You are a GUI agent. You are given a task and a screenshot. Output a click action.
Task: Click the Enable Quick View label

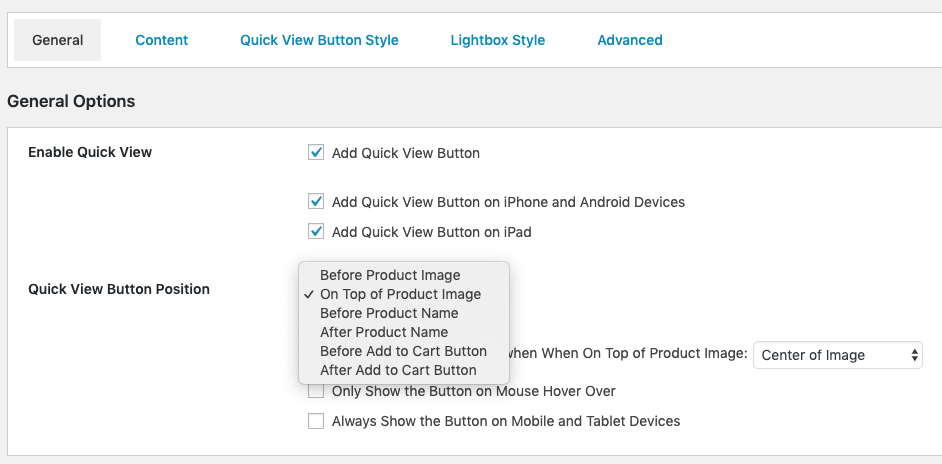click(x=90, y=152)
